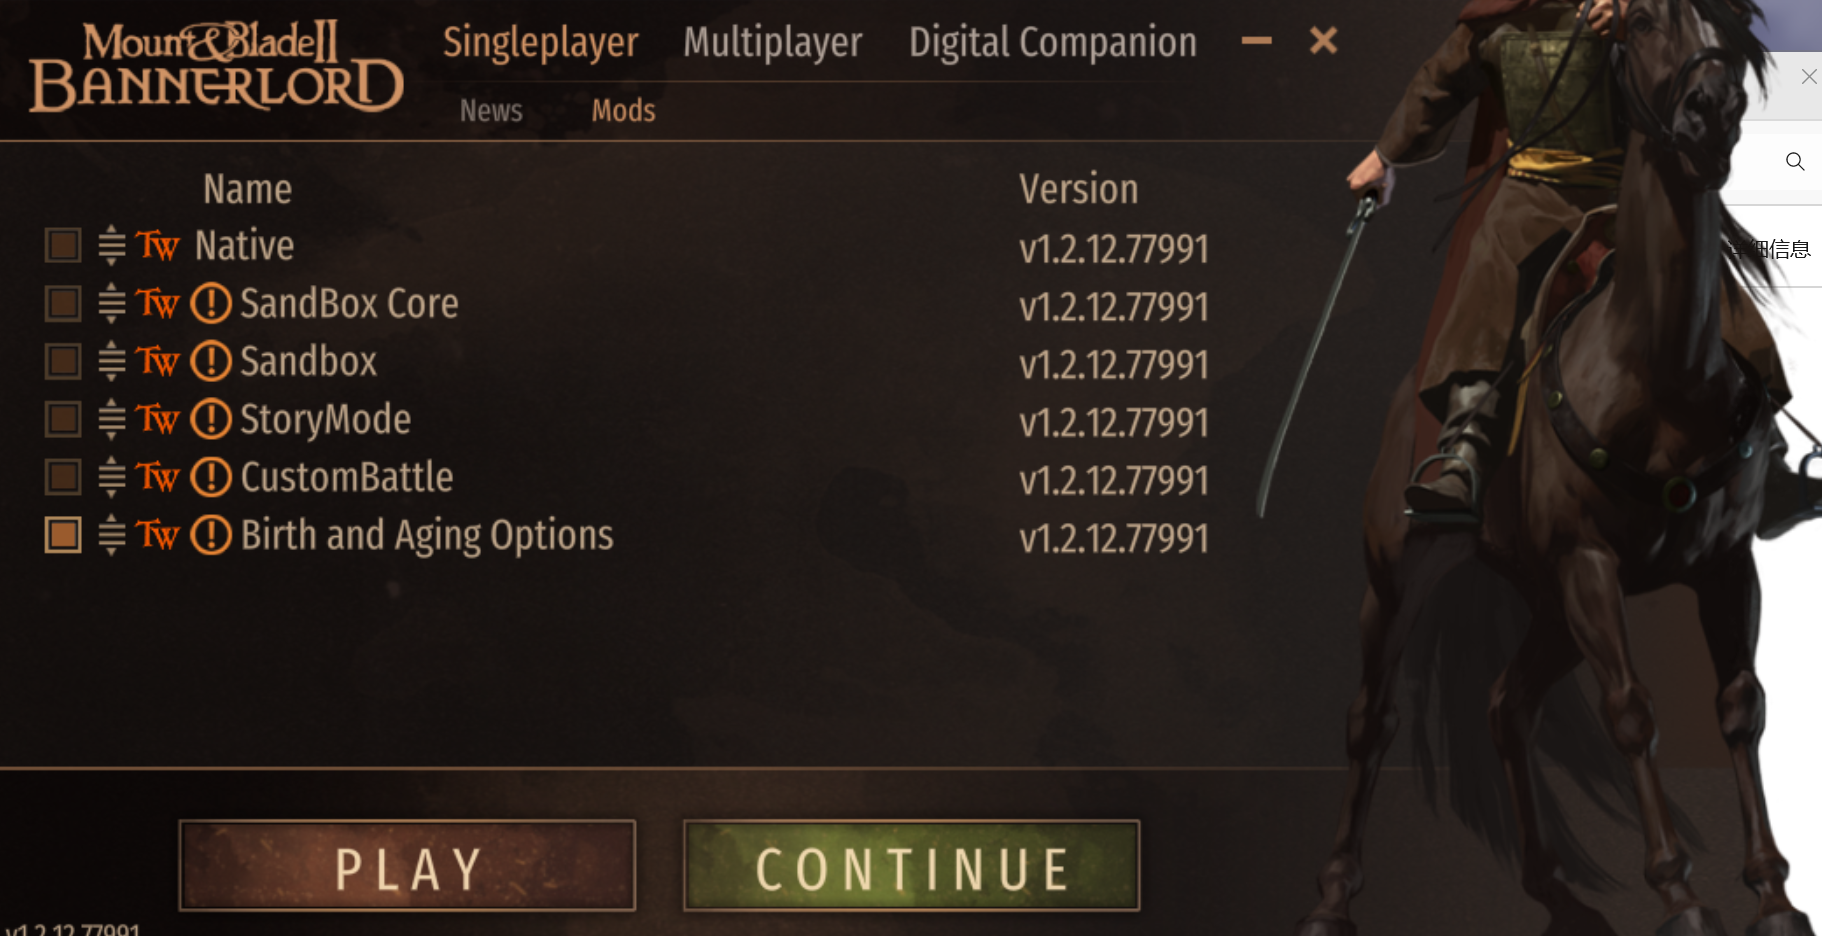Click the warning icon beside SandBox Core

(x=211, y=303)
